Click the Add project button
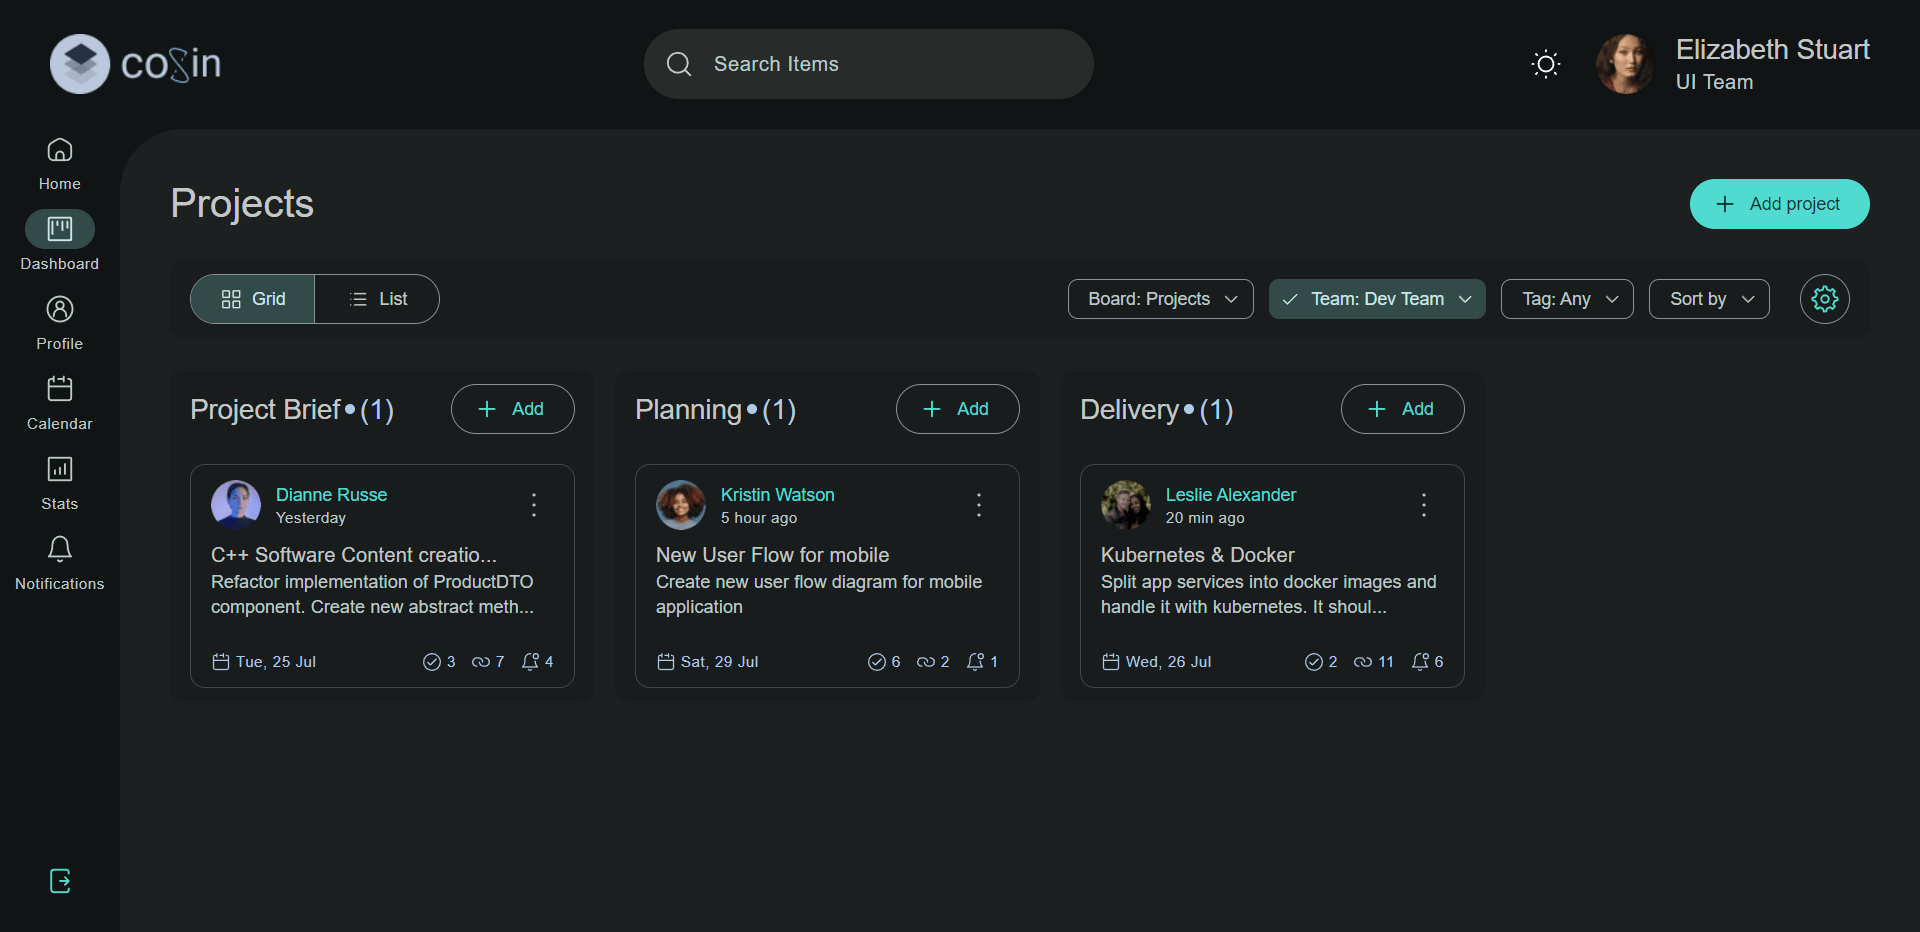 [1779, 203]
